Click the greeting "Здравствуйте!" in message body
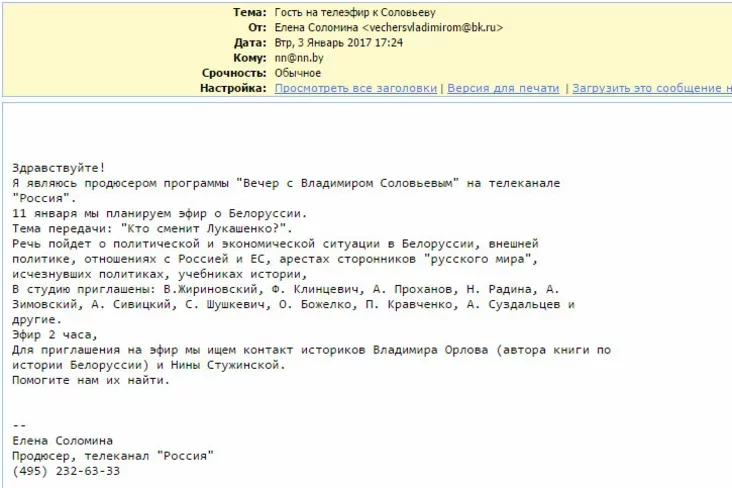The image size is (732, 488). [58, 169]
